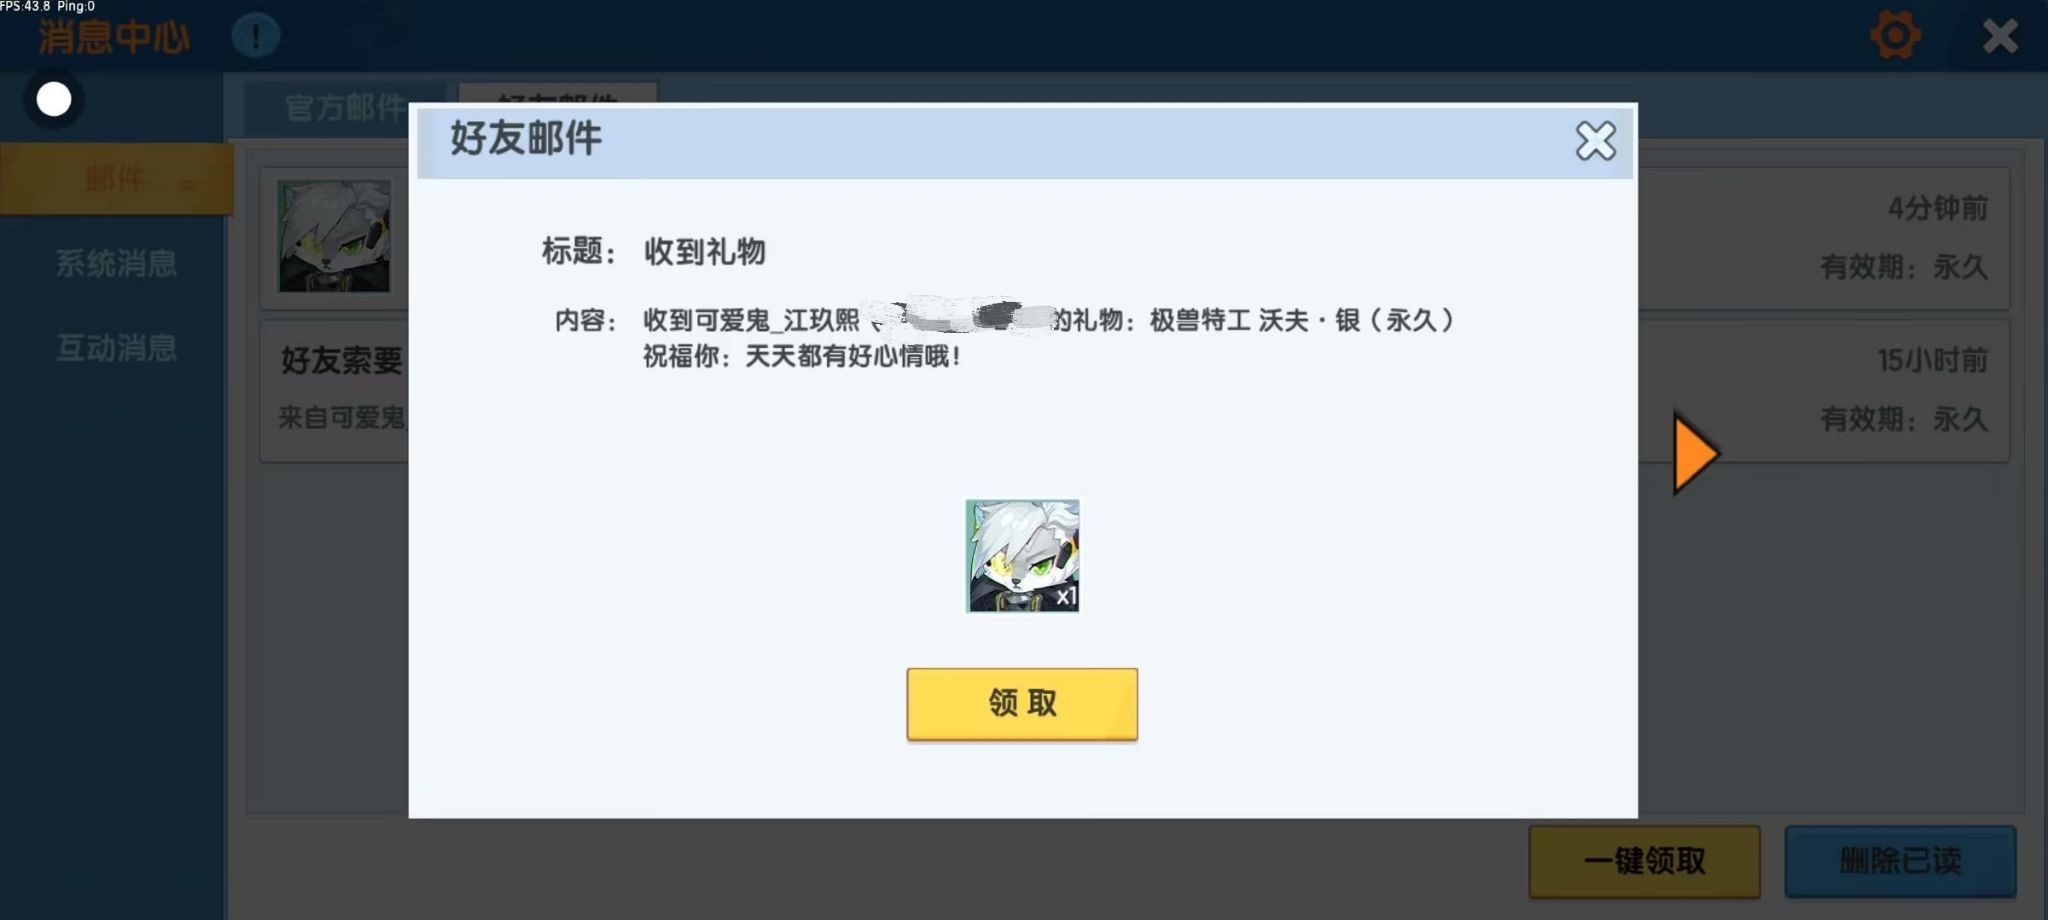The image size is (2048, 920).
Task: Click the 删除已读 delete-read button
Action: click(1900, 861)
